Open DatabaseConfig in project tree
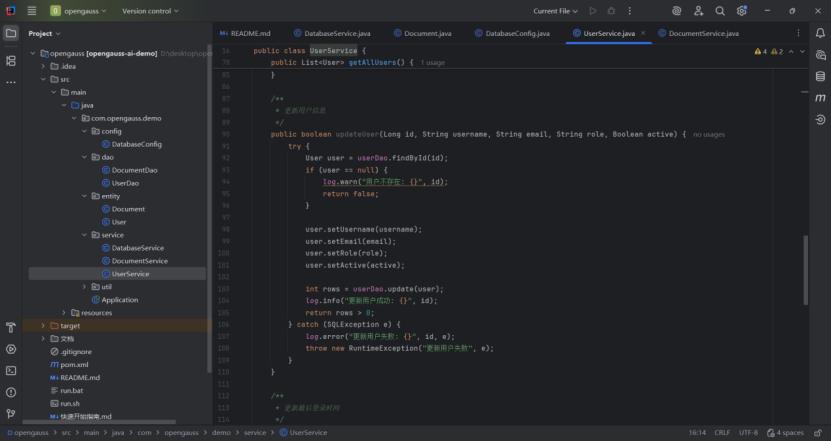Image resolution: width=831 pixels, height=442 pixels. click(x=131, y=144)
